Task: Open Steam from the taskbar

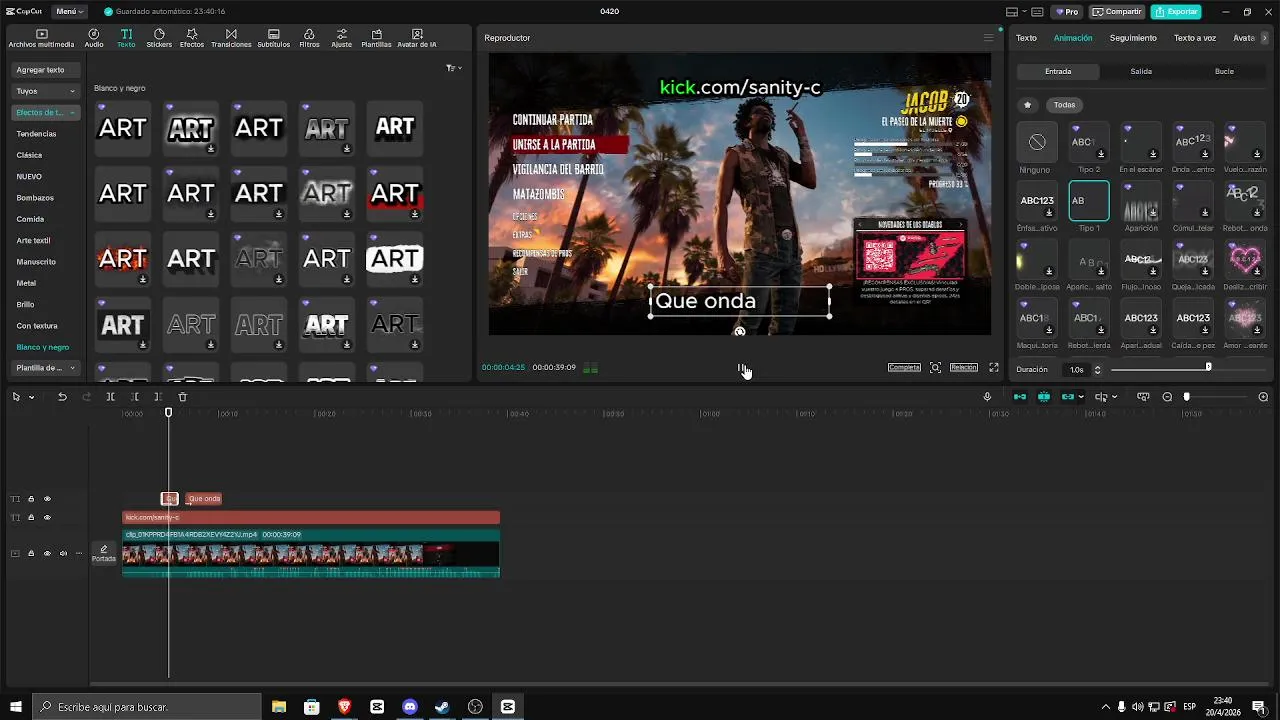Action: coord(442,707)
